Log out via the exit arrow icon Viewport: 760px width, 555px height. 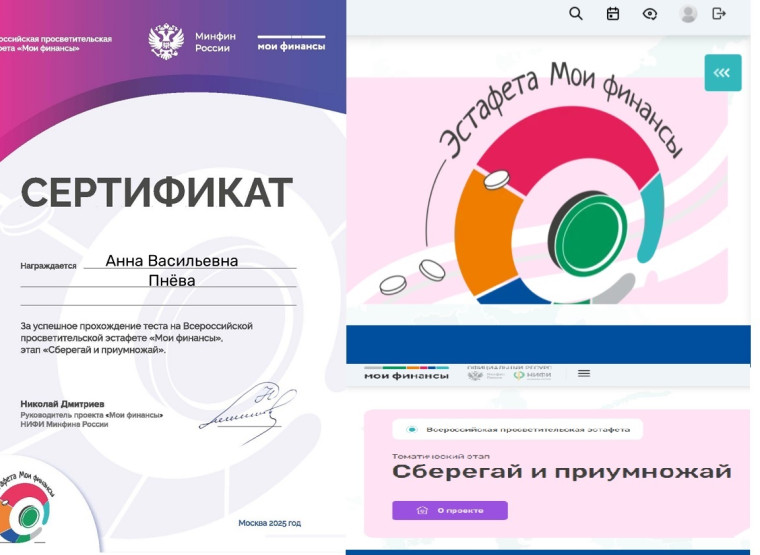click(719, 14)
